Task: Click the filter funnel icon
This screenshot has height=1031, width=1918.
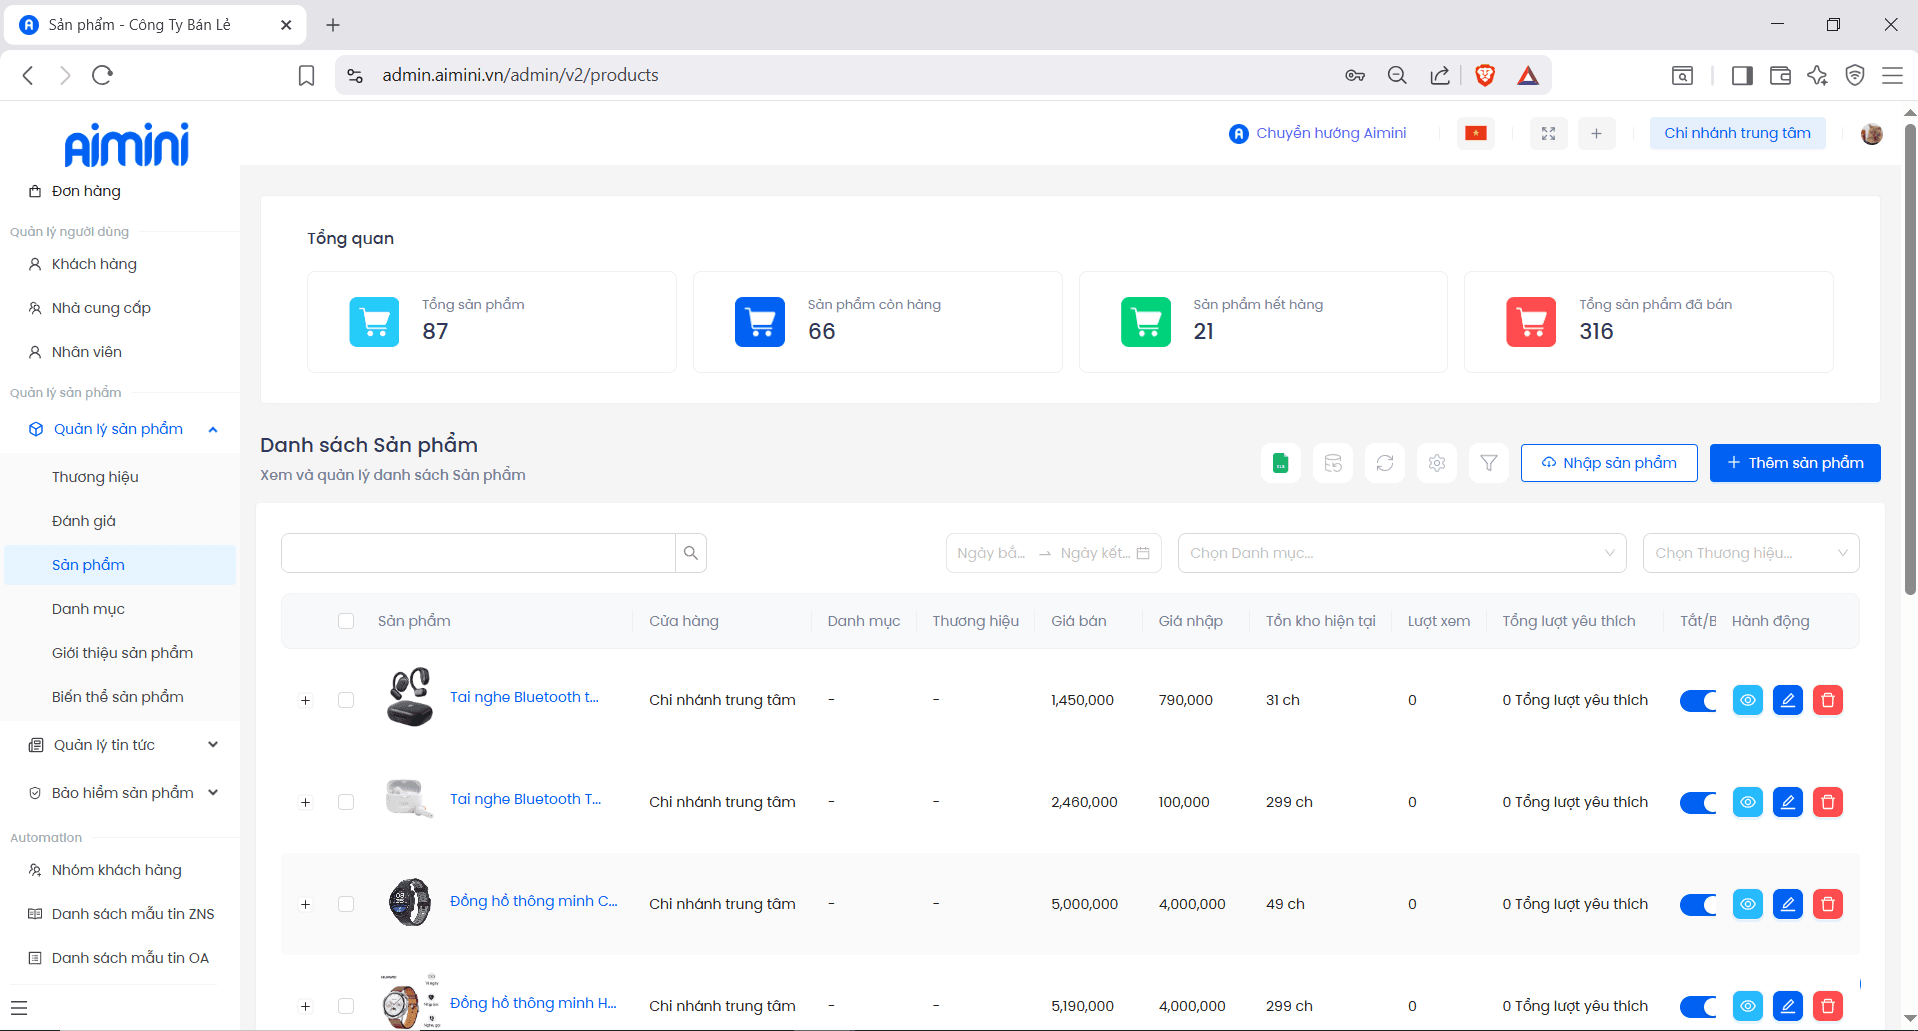Action: [1489, 463]
